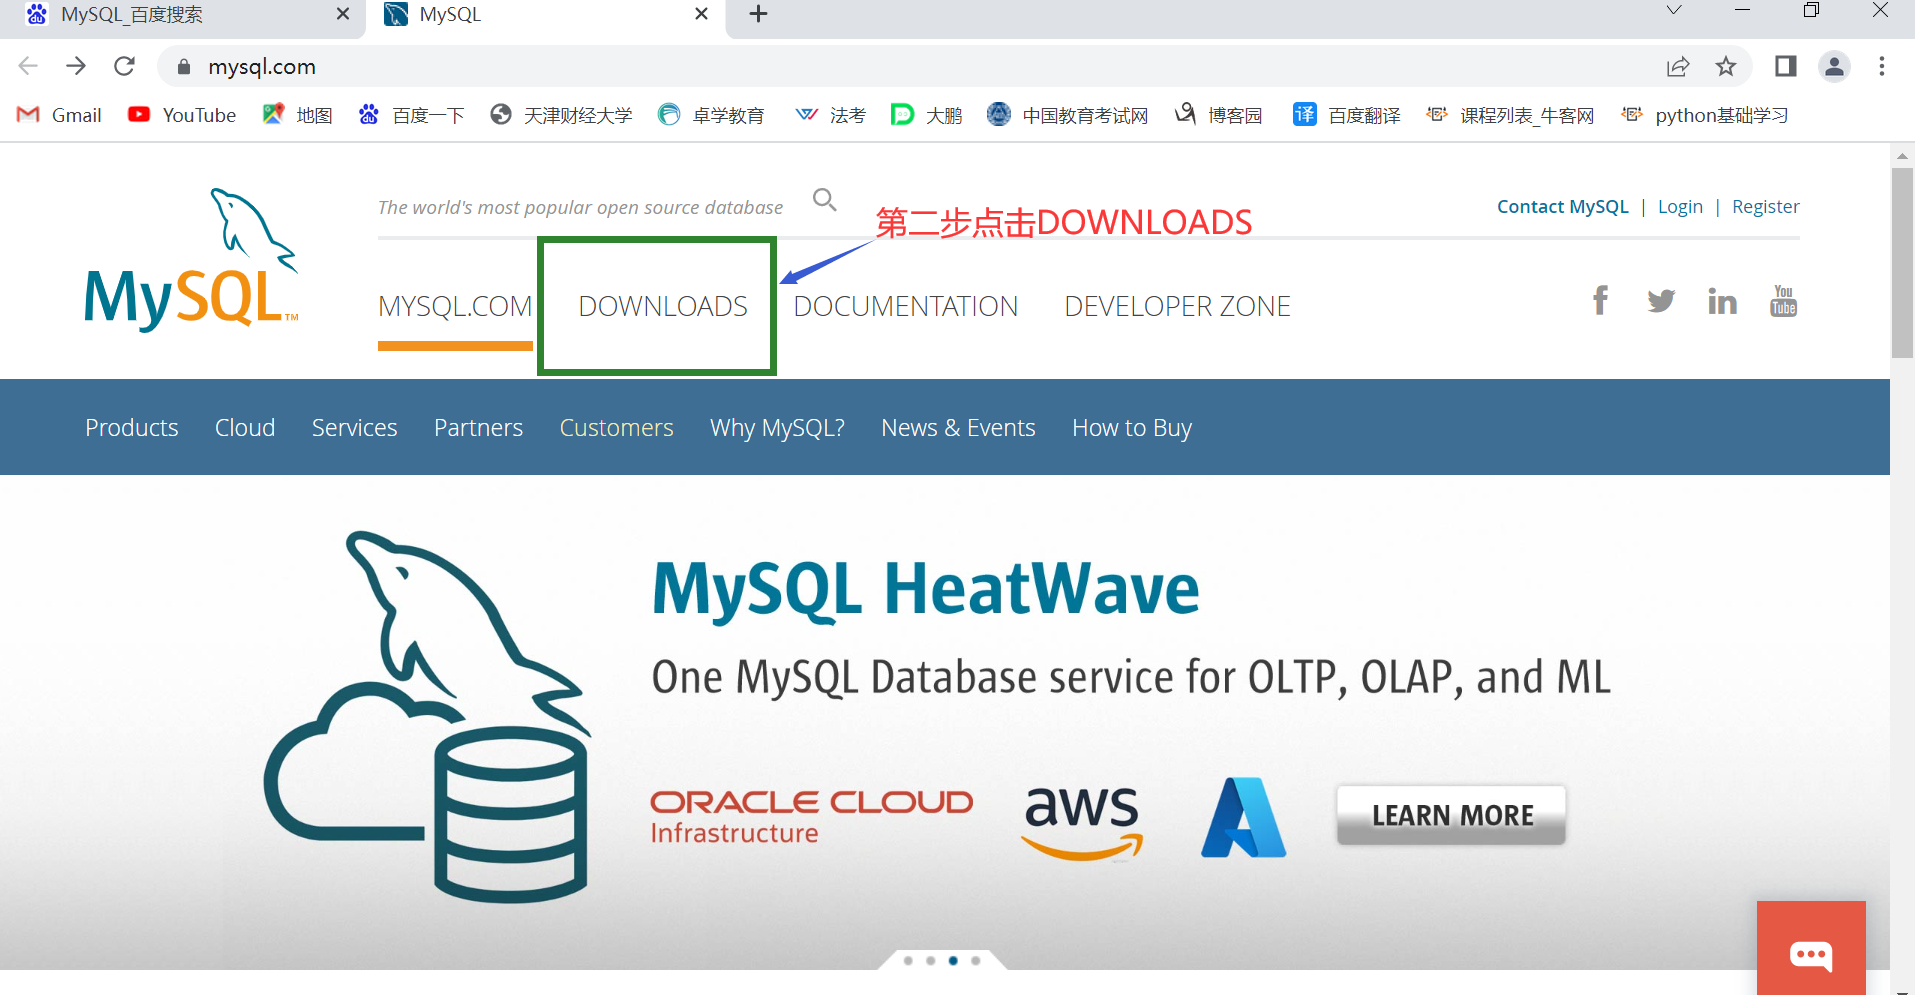1915x995 pixels.
Task: Open MySQL Facebook page icon
Action: coord(1600,300)
